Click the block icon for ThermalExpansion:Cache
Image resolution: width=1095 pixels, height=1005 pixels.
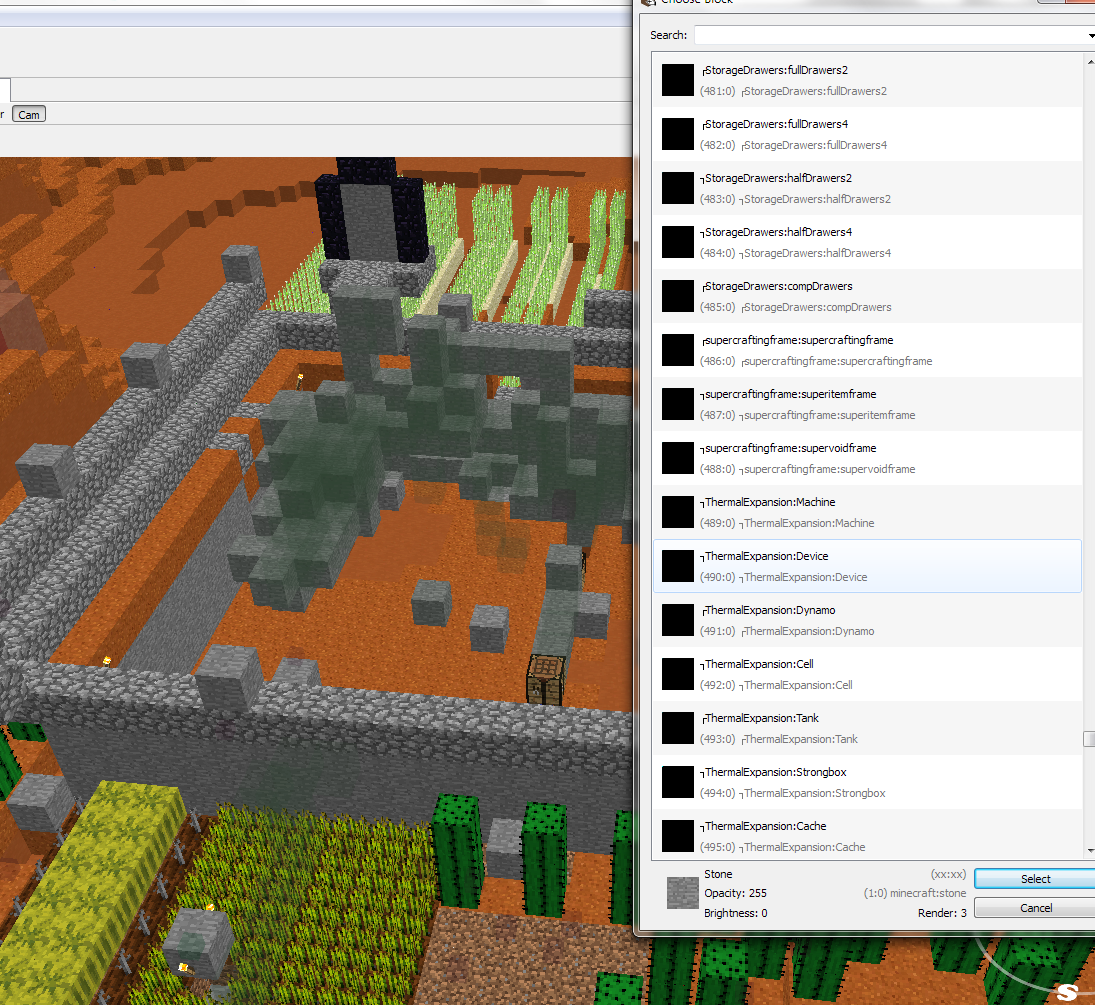tap(677, 836)
